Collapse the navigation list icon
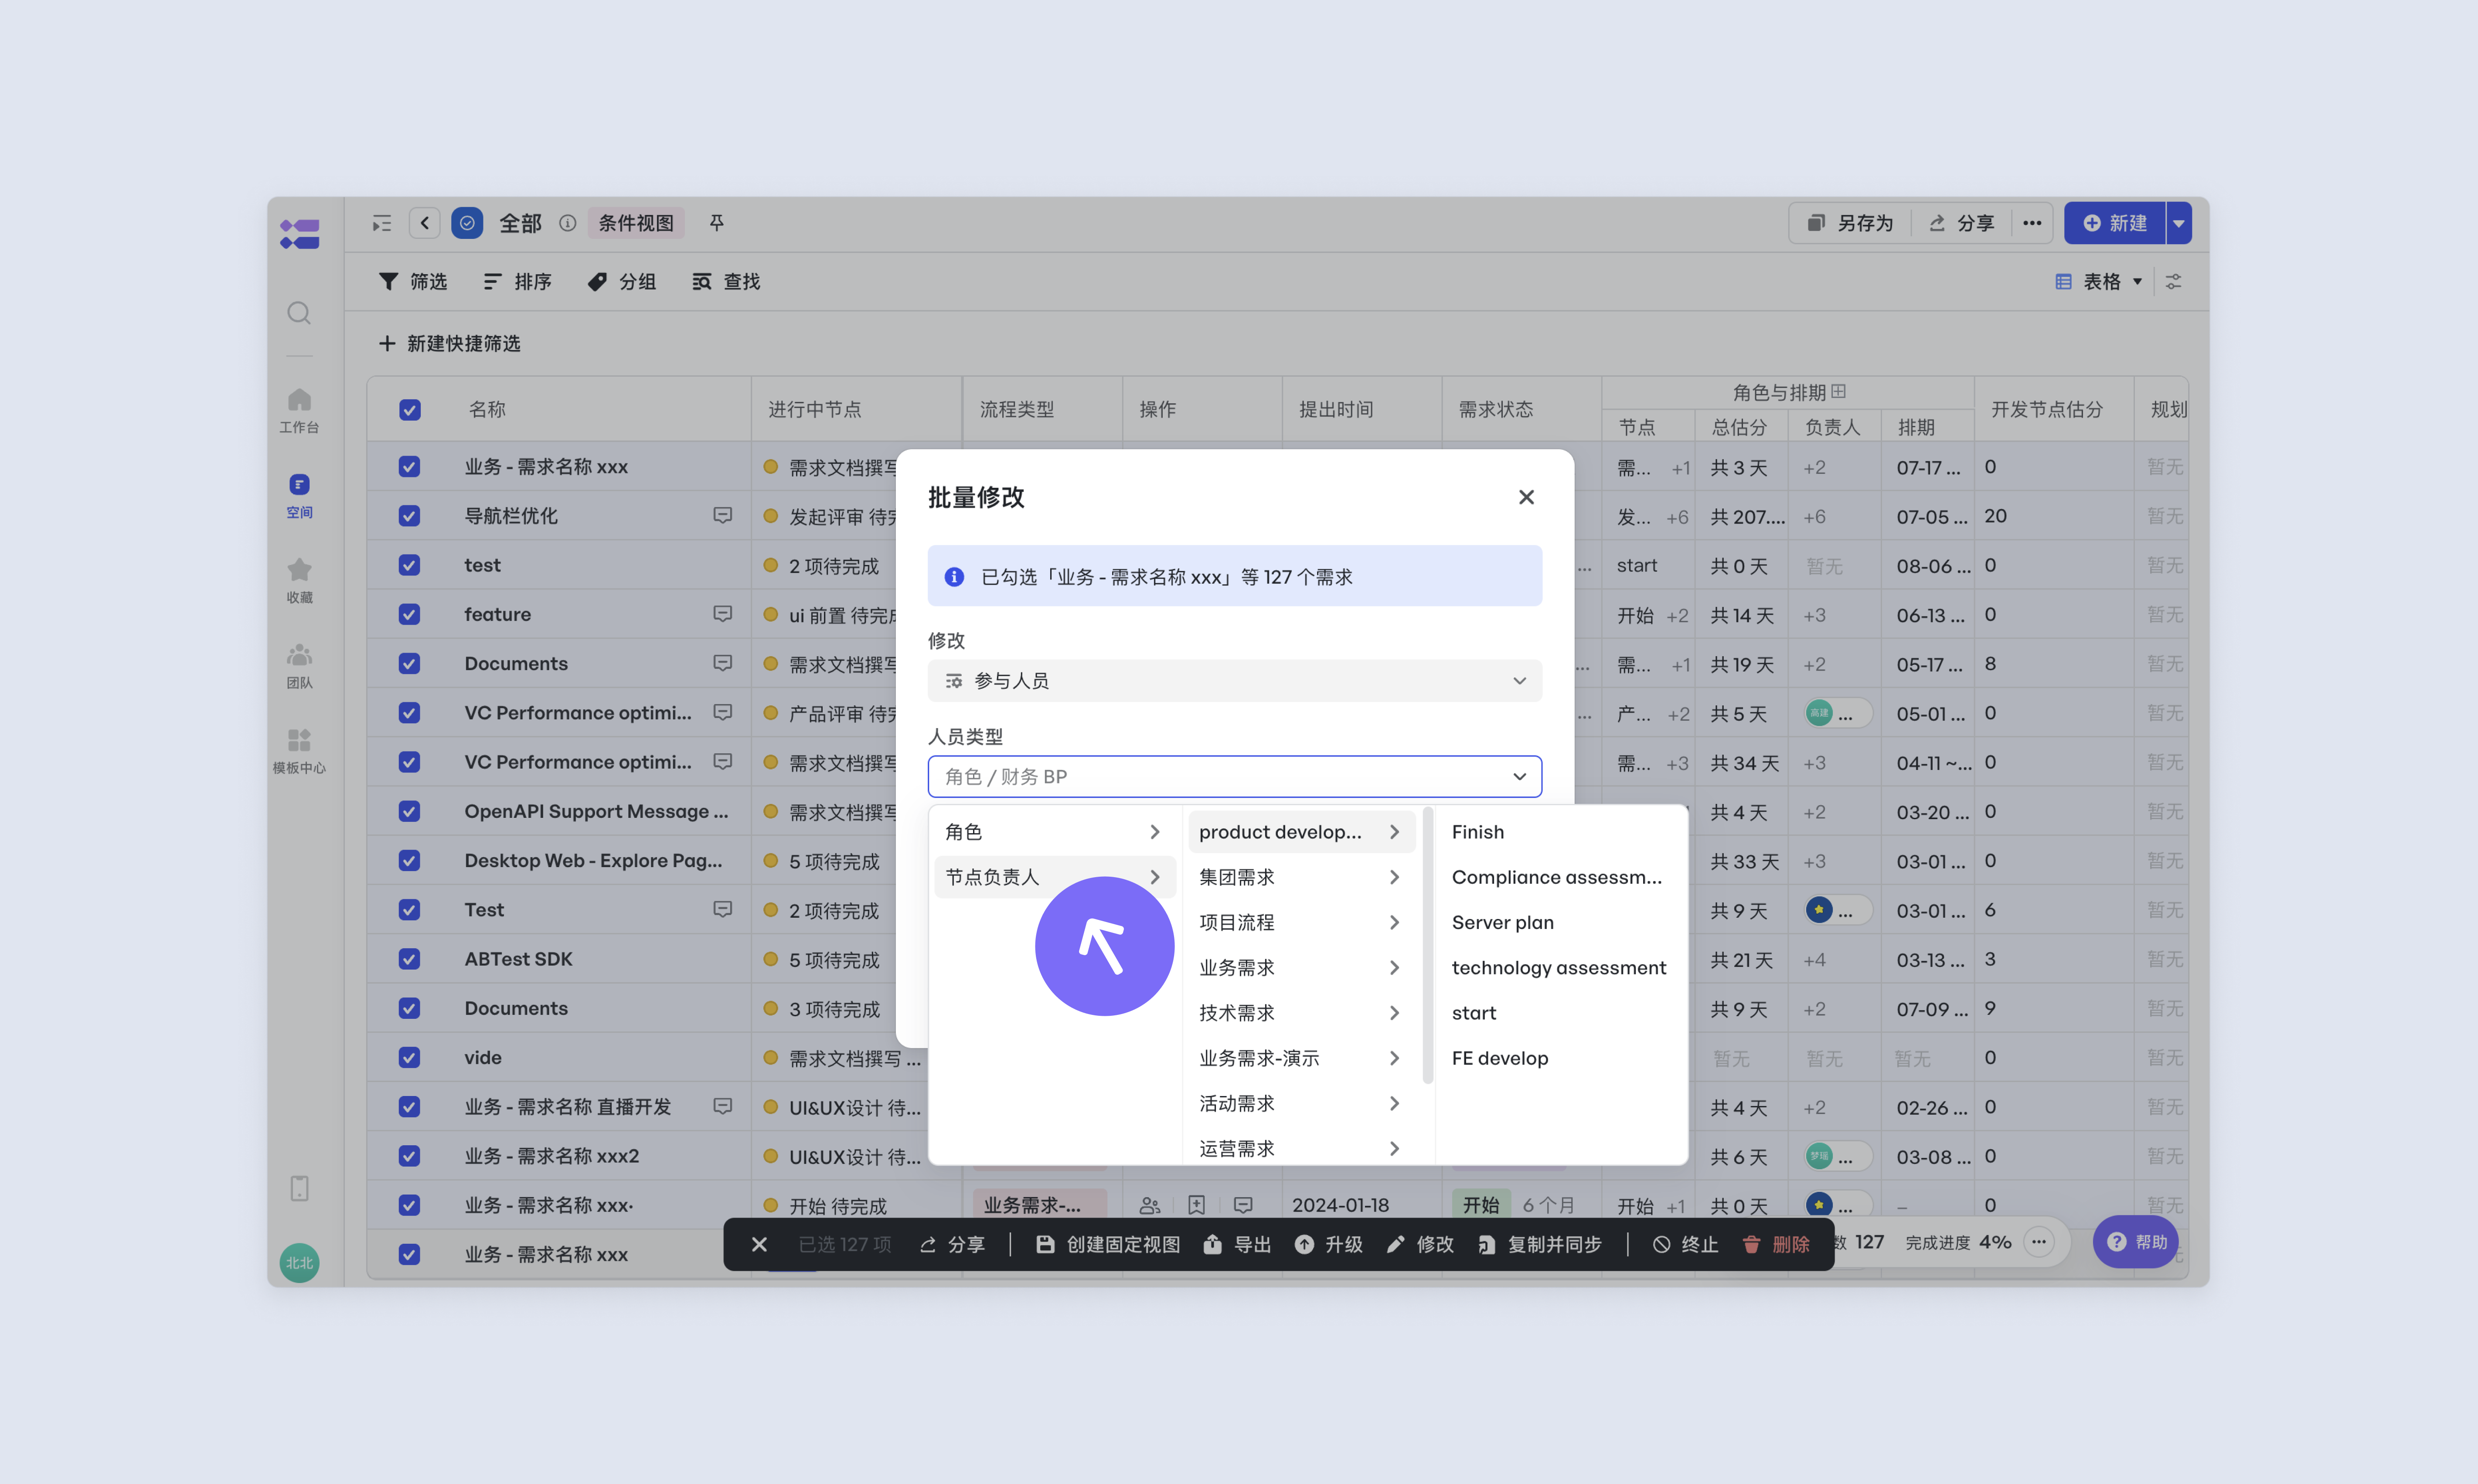The width and height of the screenshot is (2478, 1484). 381,223
